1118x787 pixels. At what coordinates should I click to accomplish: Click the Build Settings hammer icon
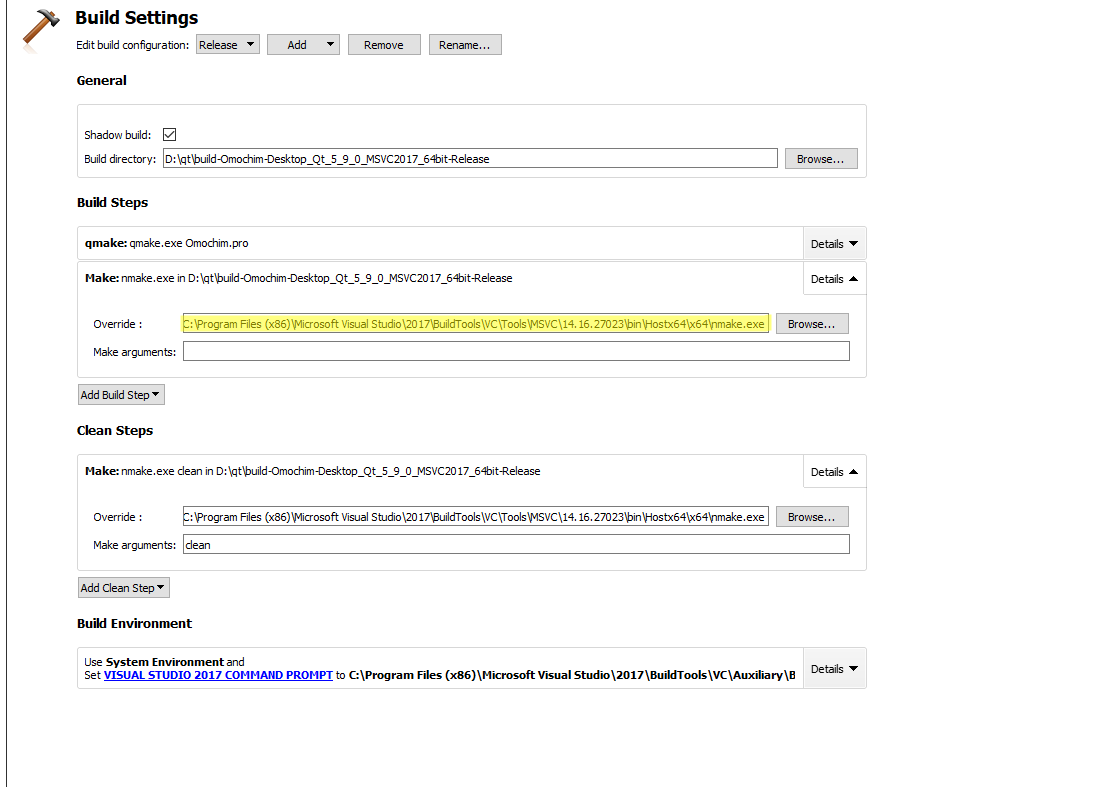click(40, 27)
